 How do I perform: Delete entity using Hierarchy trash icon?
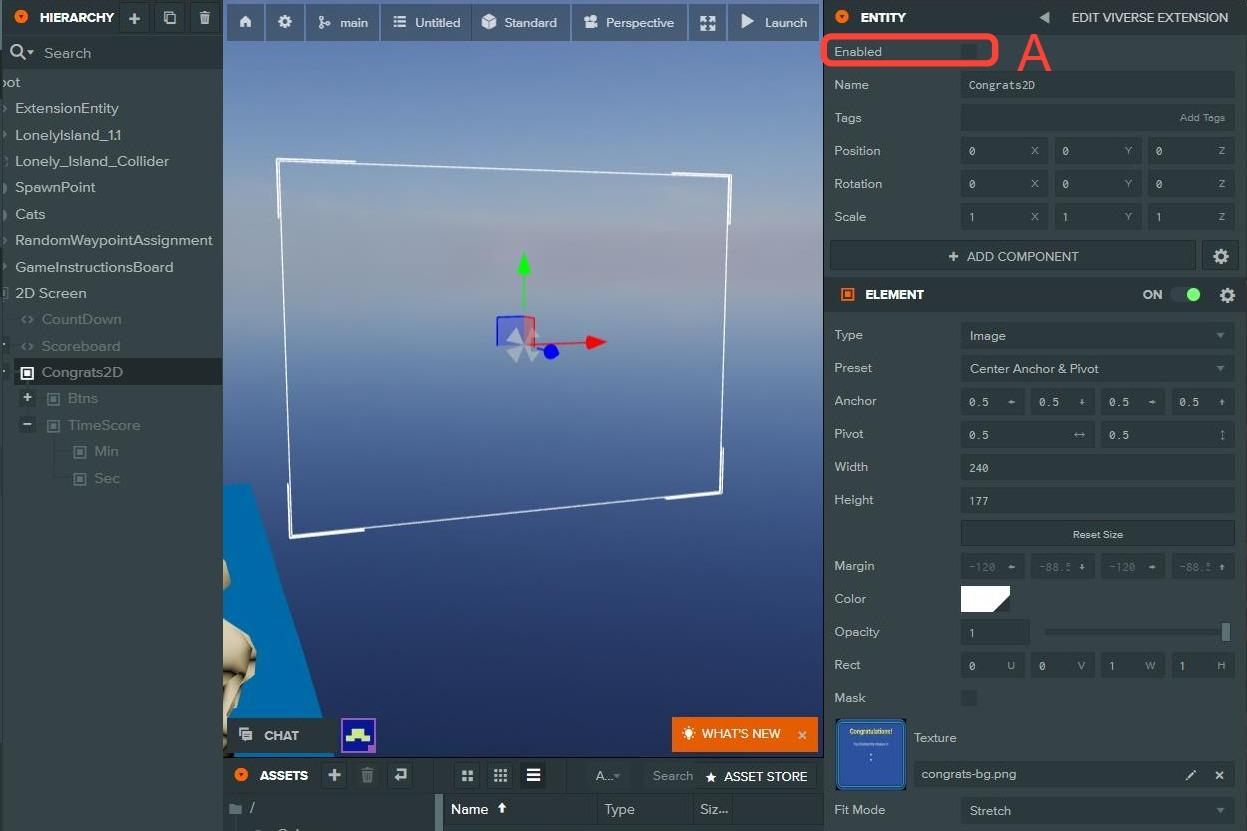point(205,18)
